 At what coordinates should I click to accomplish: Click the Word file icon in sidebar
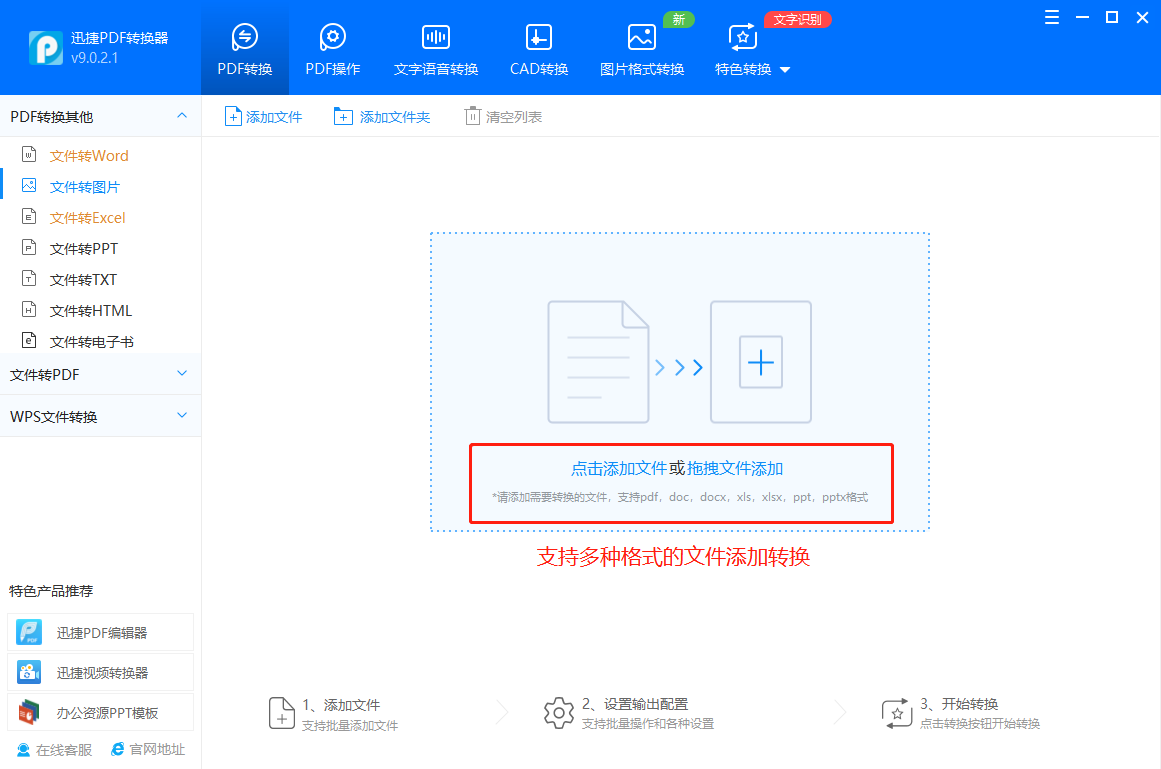pos(29,154)
